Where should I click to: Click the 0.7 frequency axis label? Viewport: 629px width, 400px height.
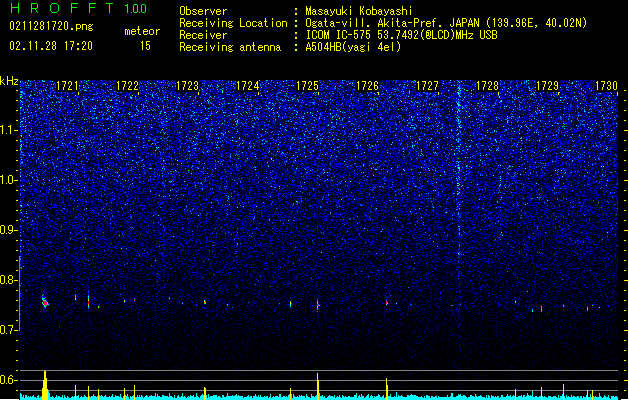click(x=8, y=330)
